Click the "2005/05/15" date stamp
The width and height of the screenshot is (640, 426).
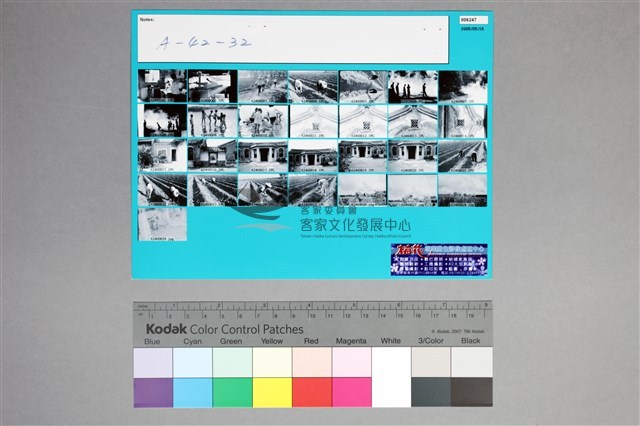[x=473, y=29]
